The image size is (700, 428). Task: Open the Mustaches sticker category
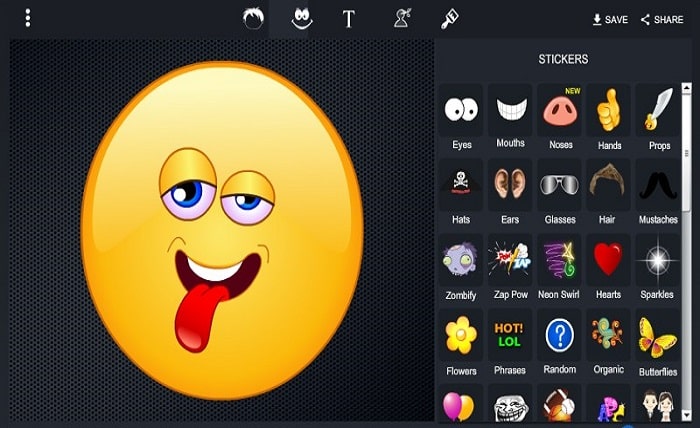coord(658,192)
